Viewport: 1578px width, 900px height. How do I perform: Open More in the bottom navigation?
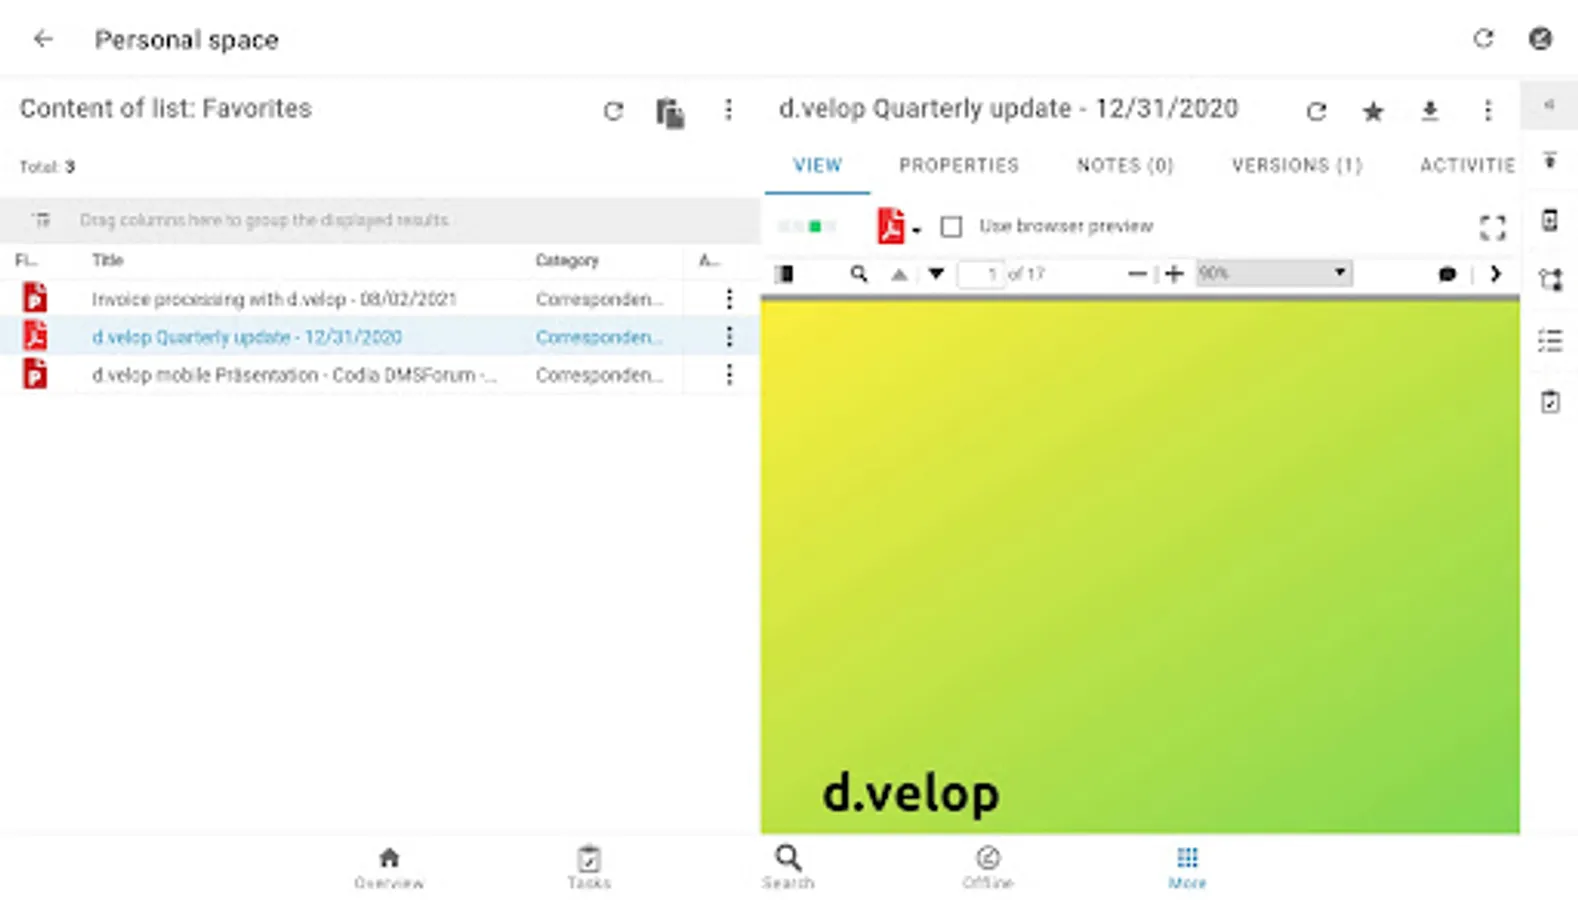[1187, 867]
